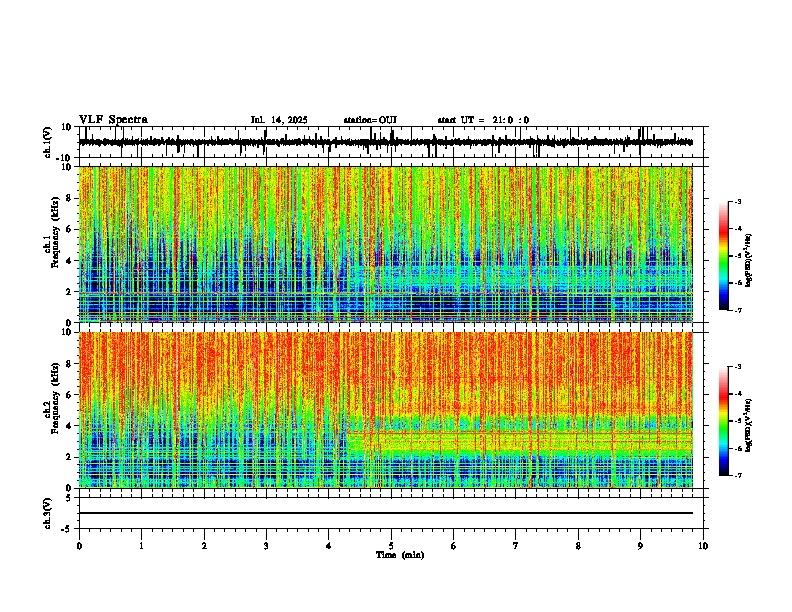The height and width of the screenshot is (612, 792).
Task: Click tick label 5 on Time axis
Action: point(391,546)
